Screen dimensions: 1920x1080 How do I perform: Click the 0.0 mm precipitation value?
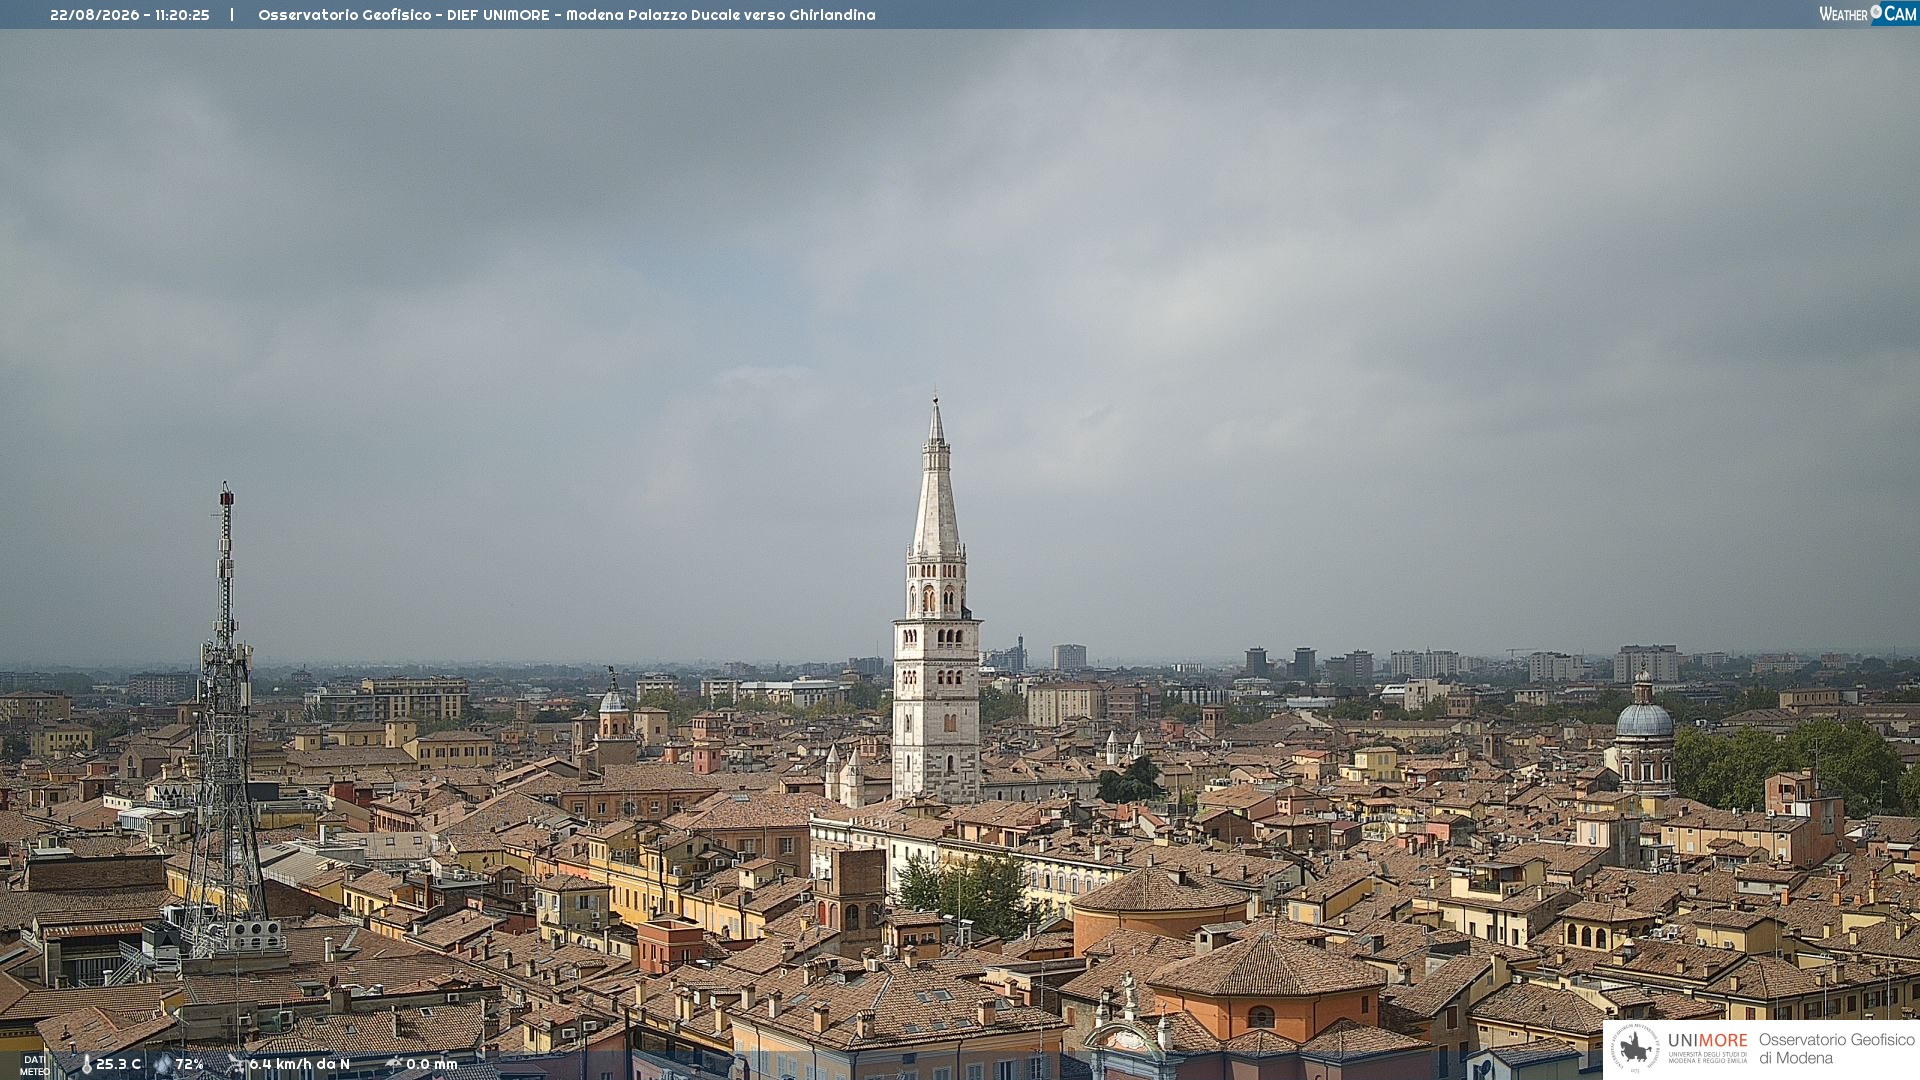pos(432,1064)
